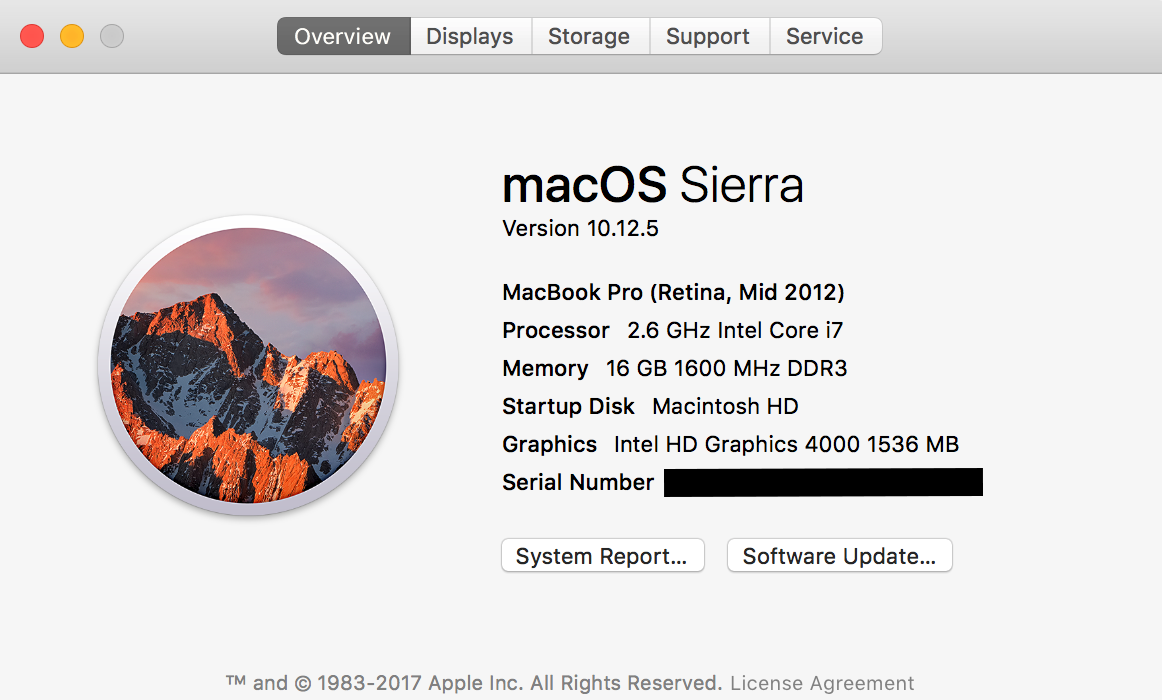The width and height of the screenshot is (1162, 700).
Task: Go to the Support tab
Action: [708, 37]
